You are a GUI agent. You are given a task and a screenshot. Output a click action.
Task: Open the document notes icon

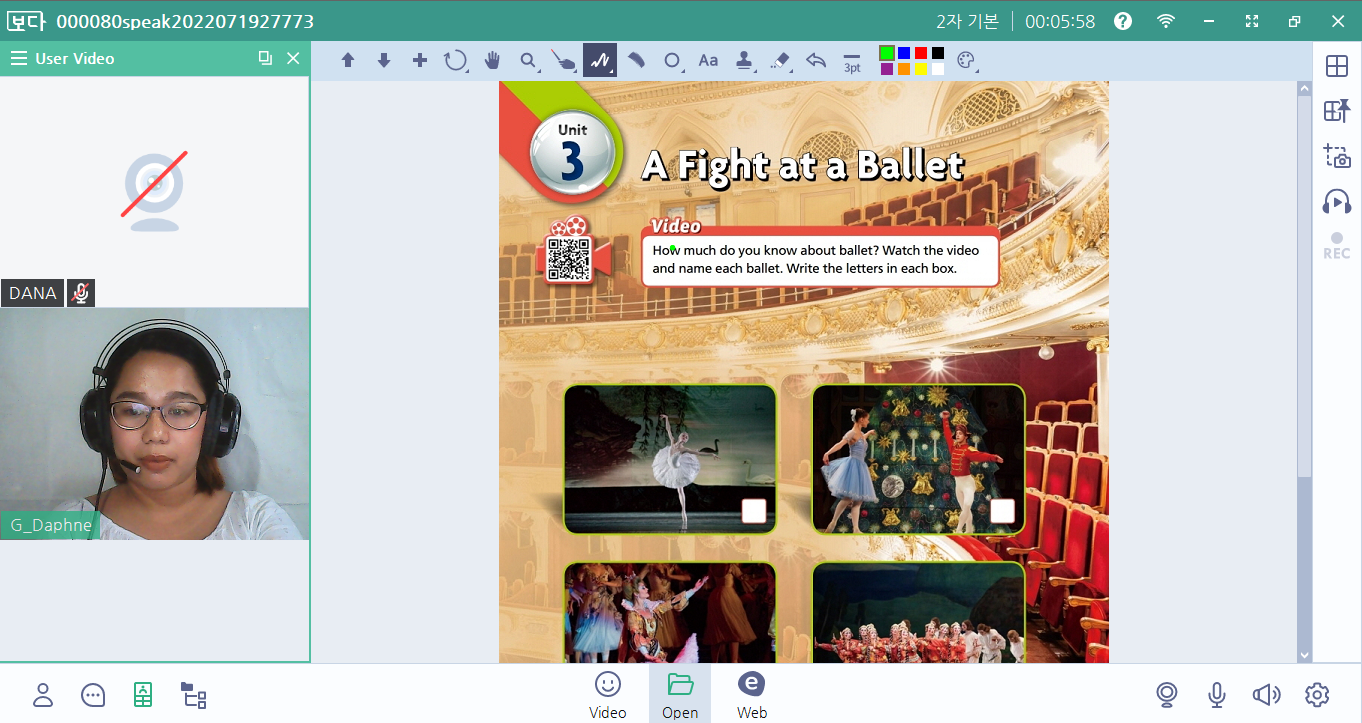(143, 694)
